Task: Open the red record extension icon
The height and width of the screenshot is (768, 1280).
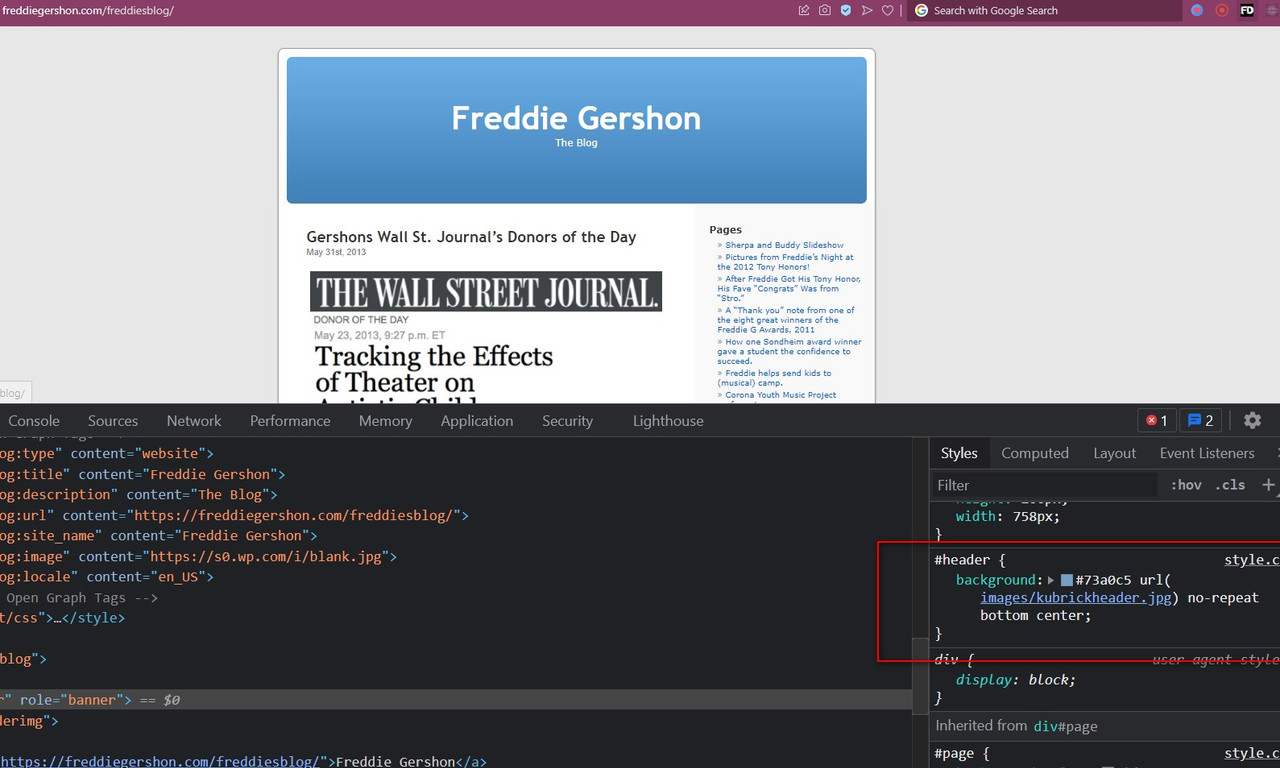Action: (1222, 11)
